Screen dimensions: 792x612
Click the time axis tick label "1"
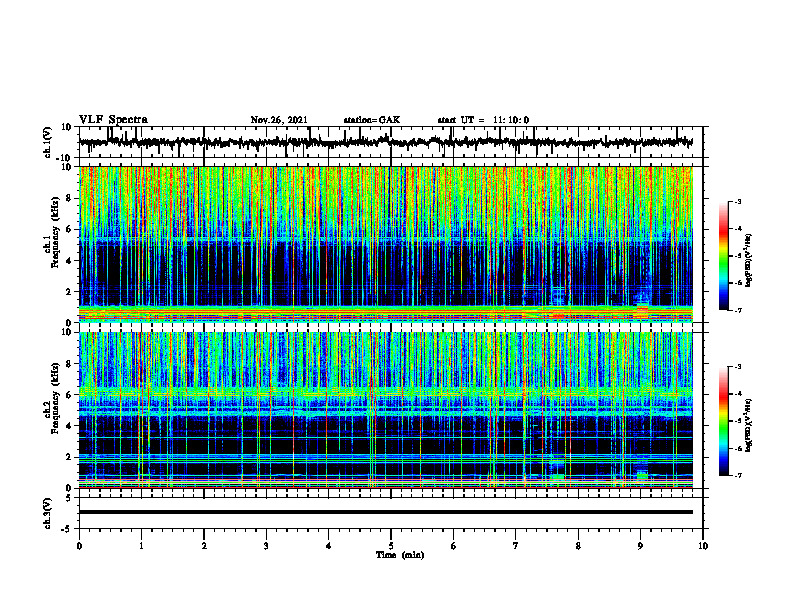(x=141, y=546)
